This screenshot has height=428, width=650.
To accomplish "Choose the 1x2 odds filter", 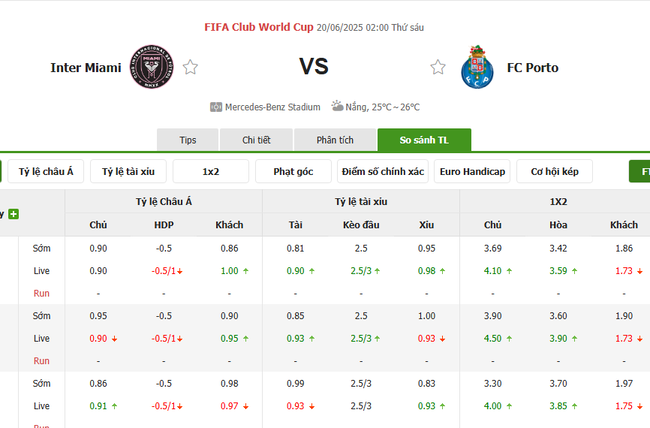I will tap(211, 171).
